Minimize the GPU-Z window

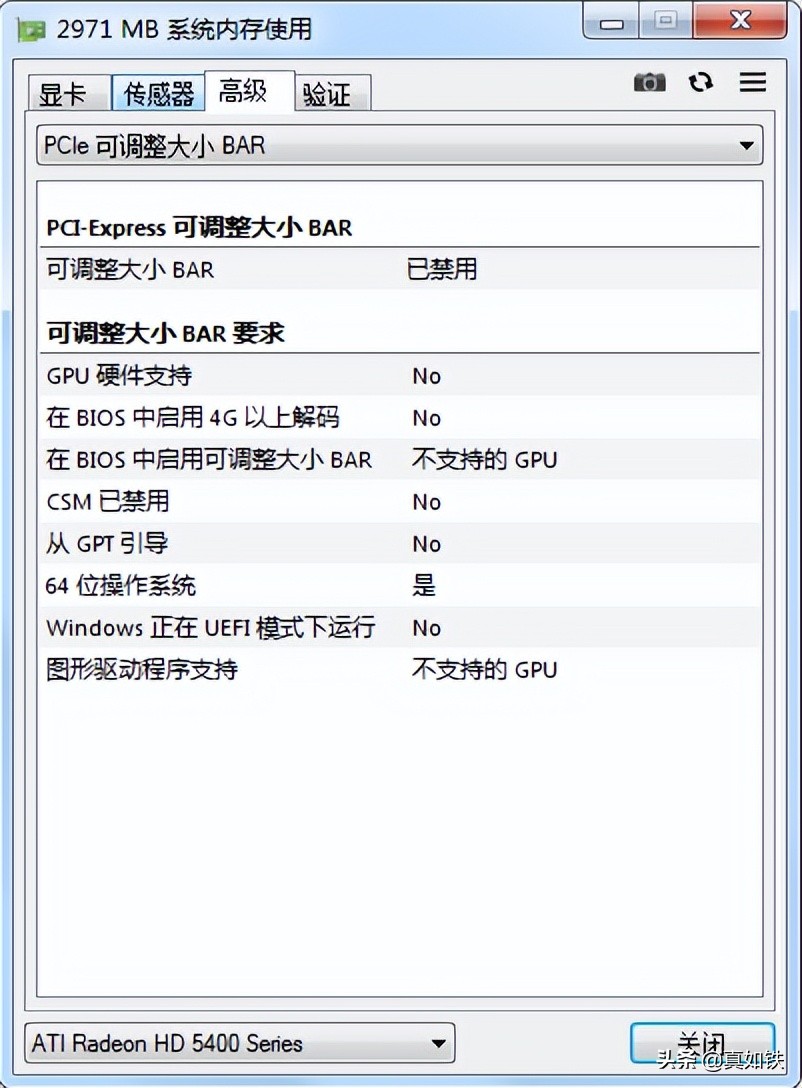[614, 21]
